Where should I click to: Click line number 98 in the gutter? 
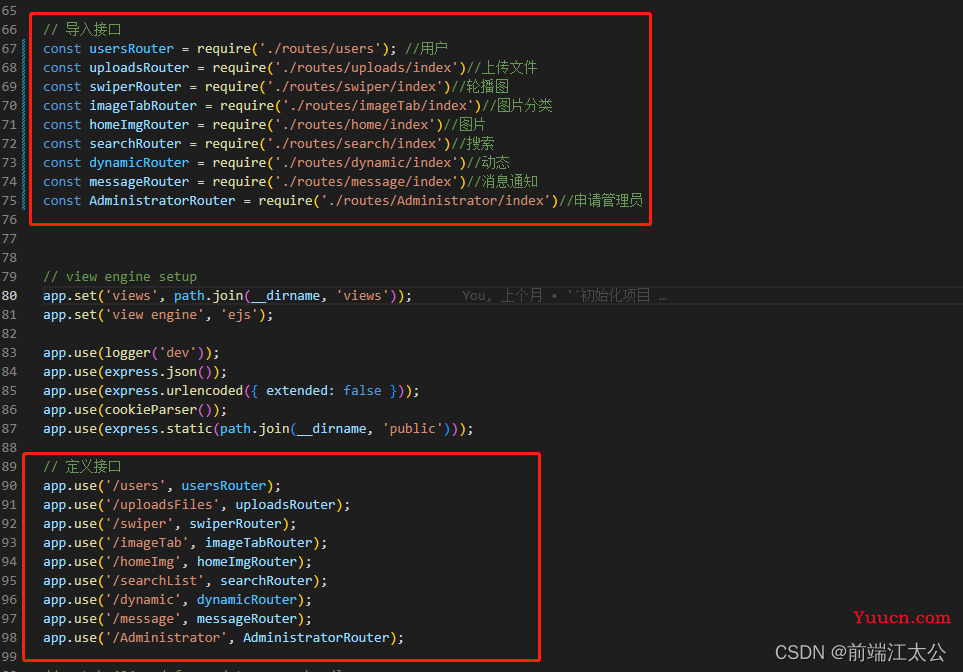(x=9, y=638)
